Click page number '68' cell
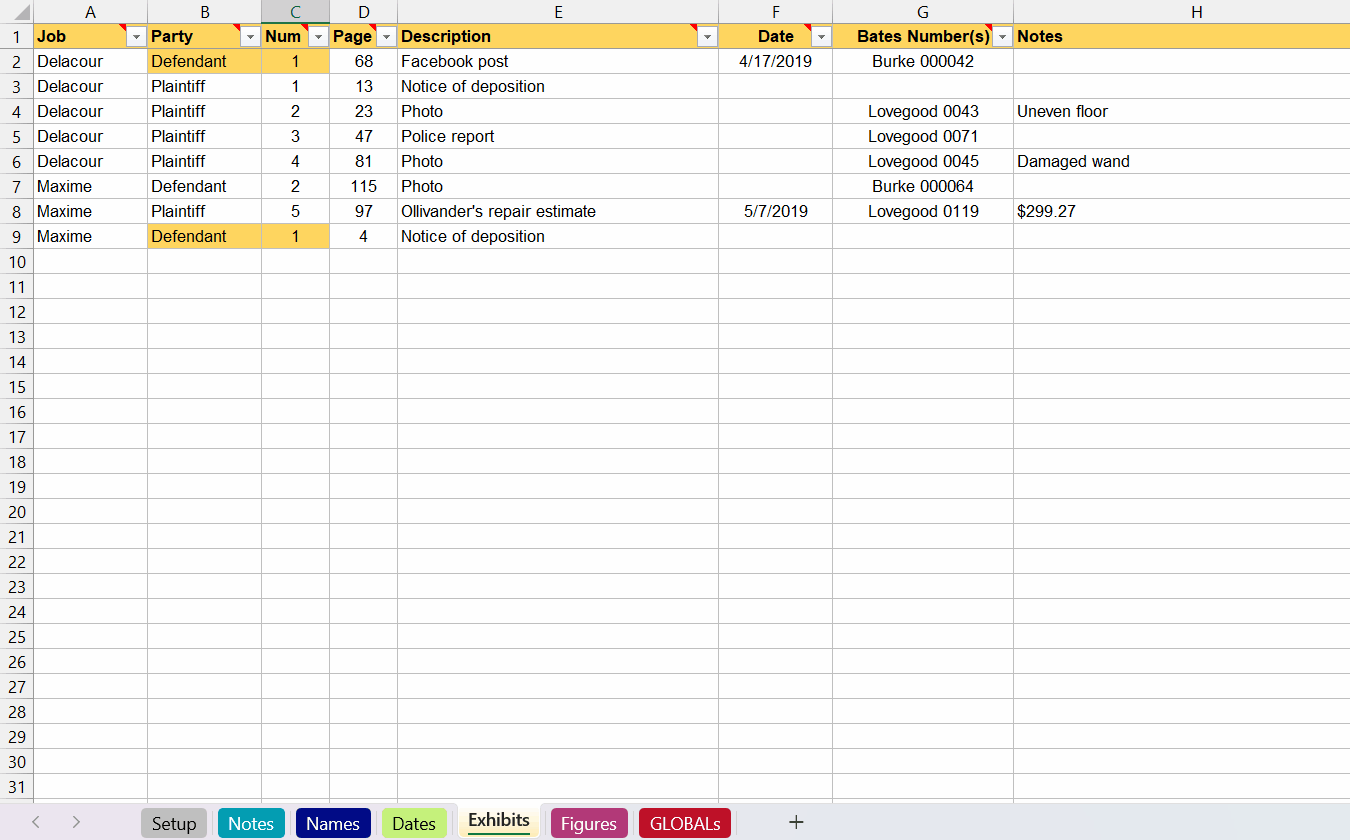1350x840 pixels. tap(364, 62)
